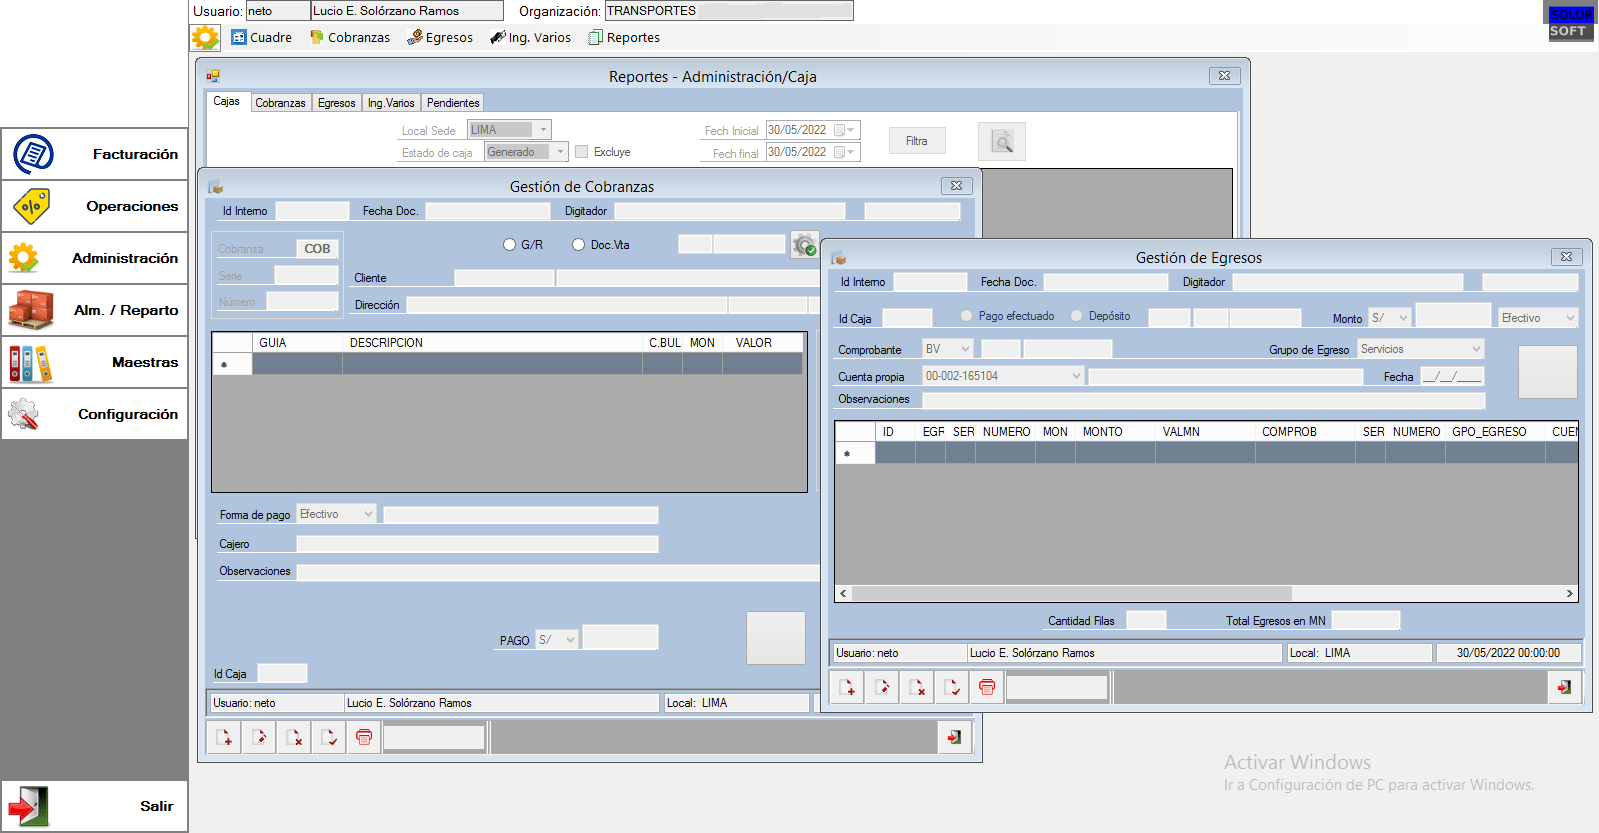Expand the Forma de pago dropdown
Screen dimensions: 1599x833
pos(368,514)
